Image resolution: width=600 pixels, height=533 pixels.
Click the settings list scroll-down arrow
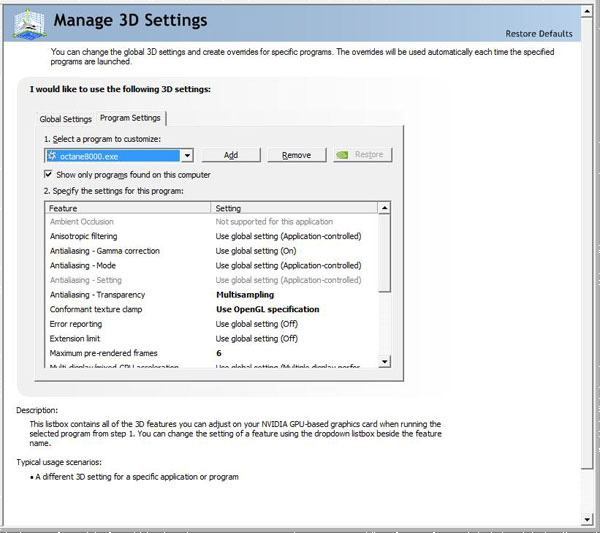(384, 361)
